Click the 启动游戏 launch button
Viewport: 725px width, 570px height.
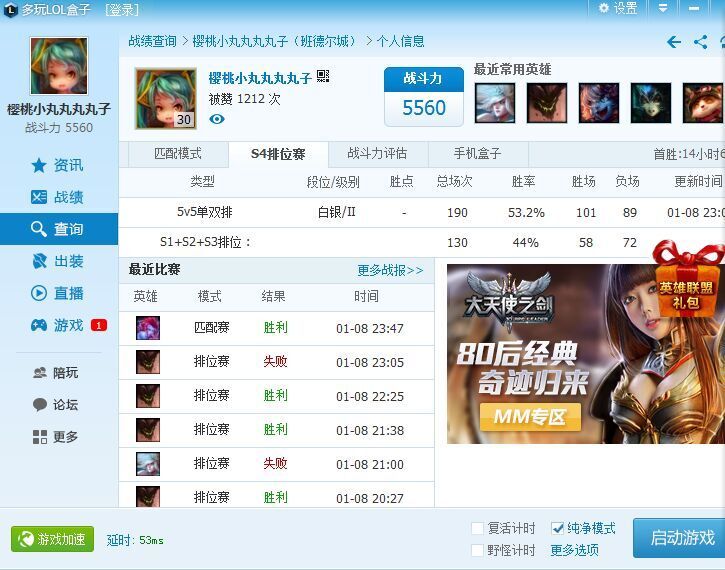tap(679, 538)
